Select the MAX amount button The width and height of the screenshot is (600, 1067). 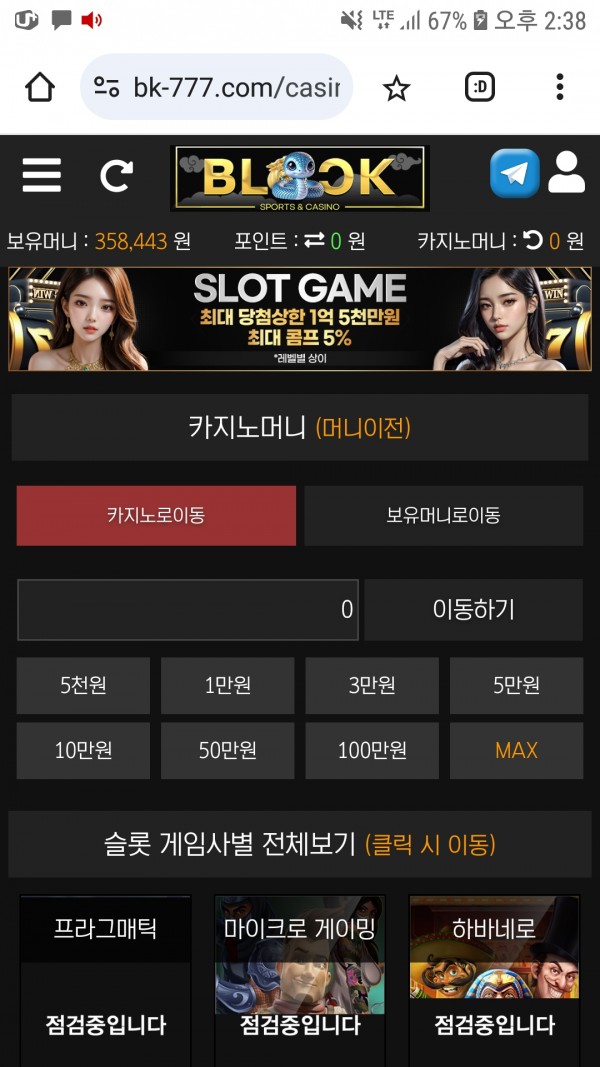(x=516, y=751)
